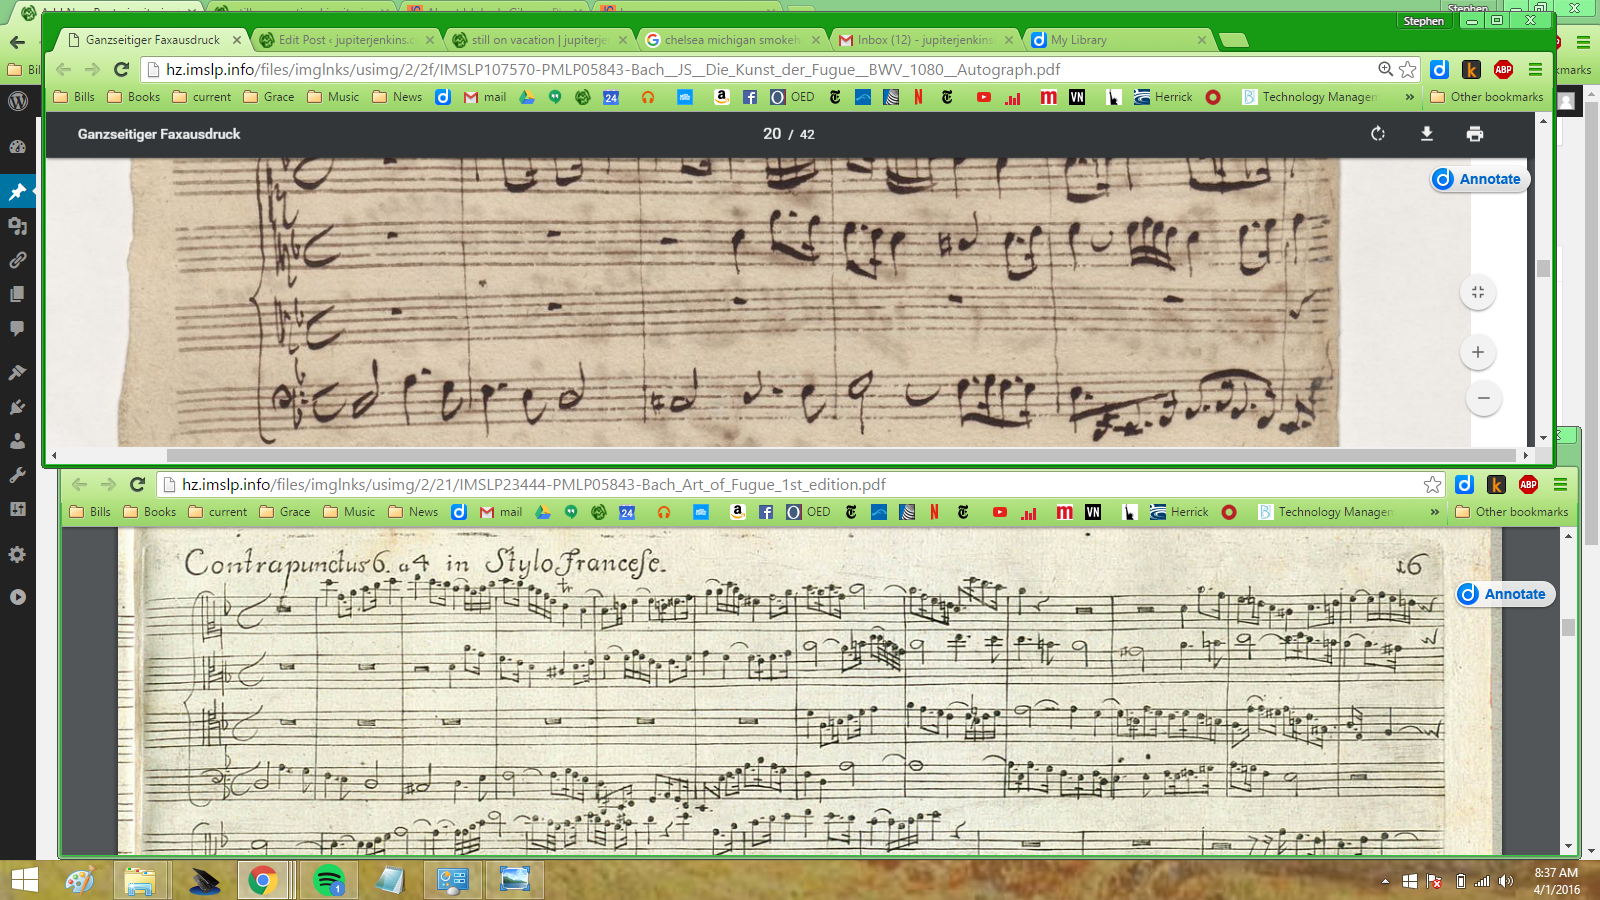The image size is (1600, 900).
Task: Open Chrome from the Windows taskbar
Action: (263, 880)
